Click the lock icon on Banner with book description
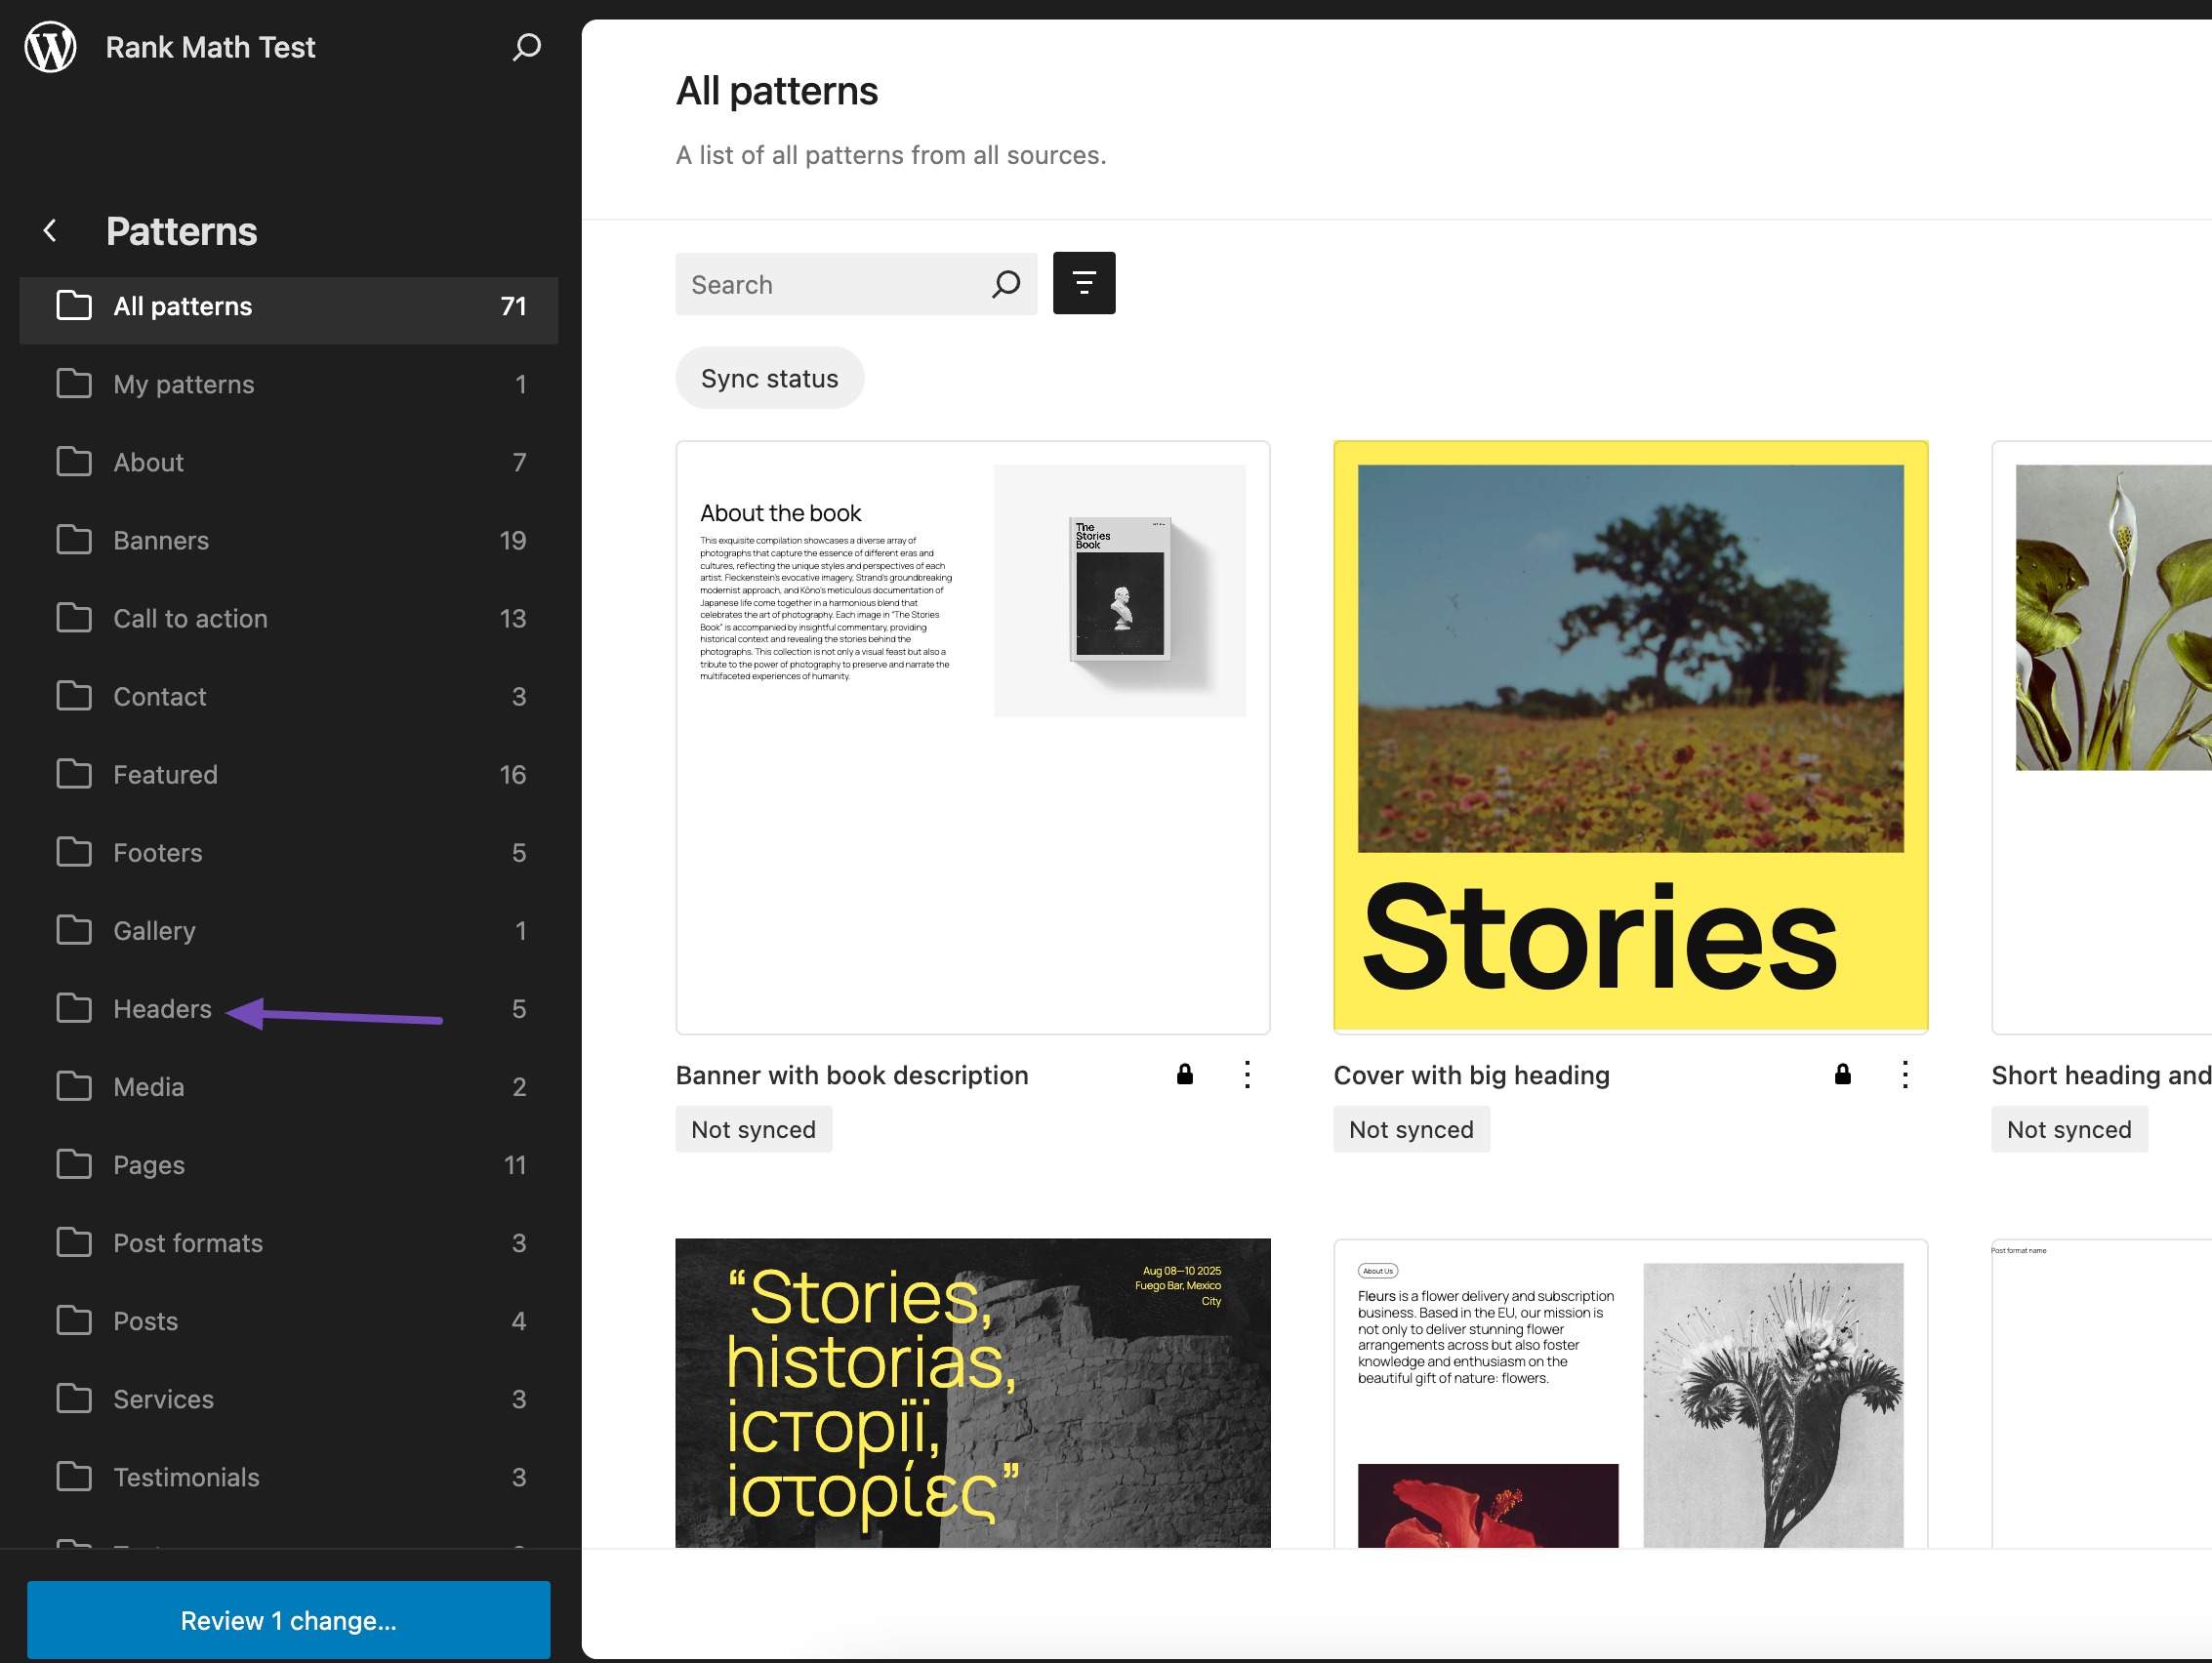Image resolution: width=2212 pixels, height=1663 pixels. click(1185, 1074)
